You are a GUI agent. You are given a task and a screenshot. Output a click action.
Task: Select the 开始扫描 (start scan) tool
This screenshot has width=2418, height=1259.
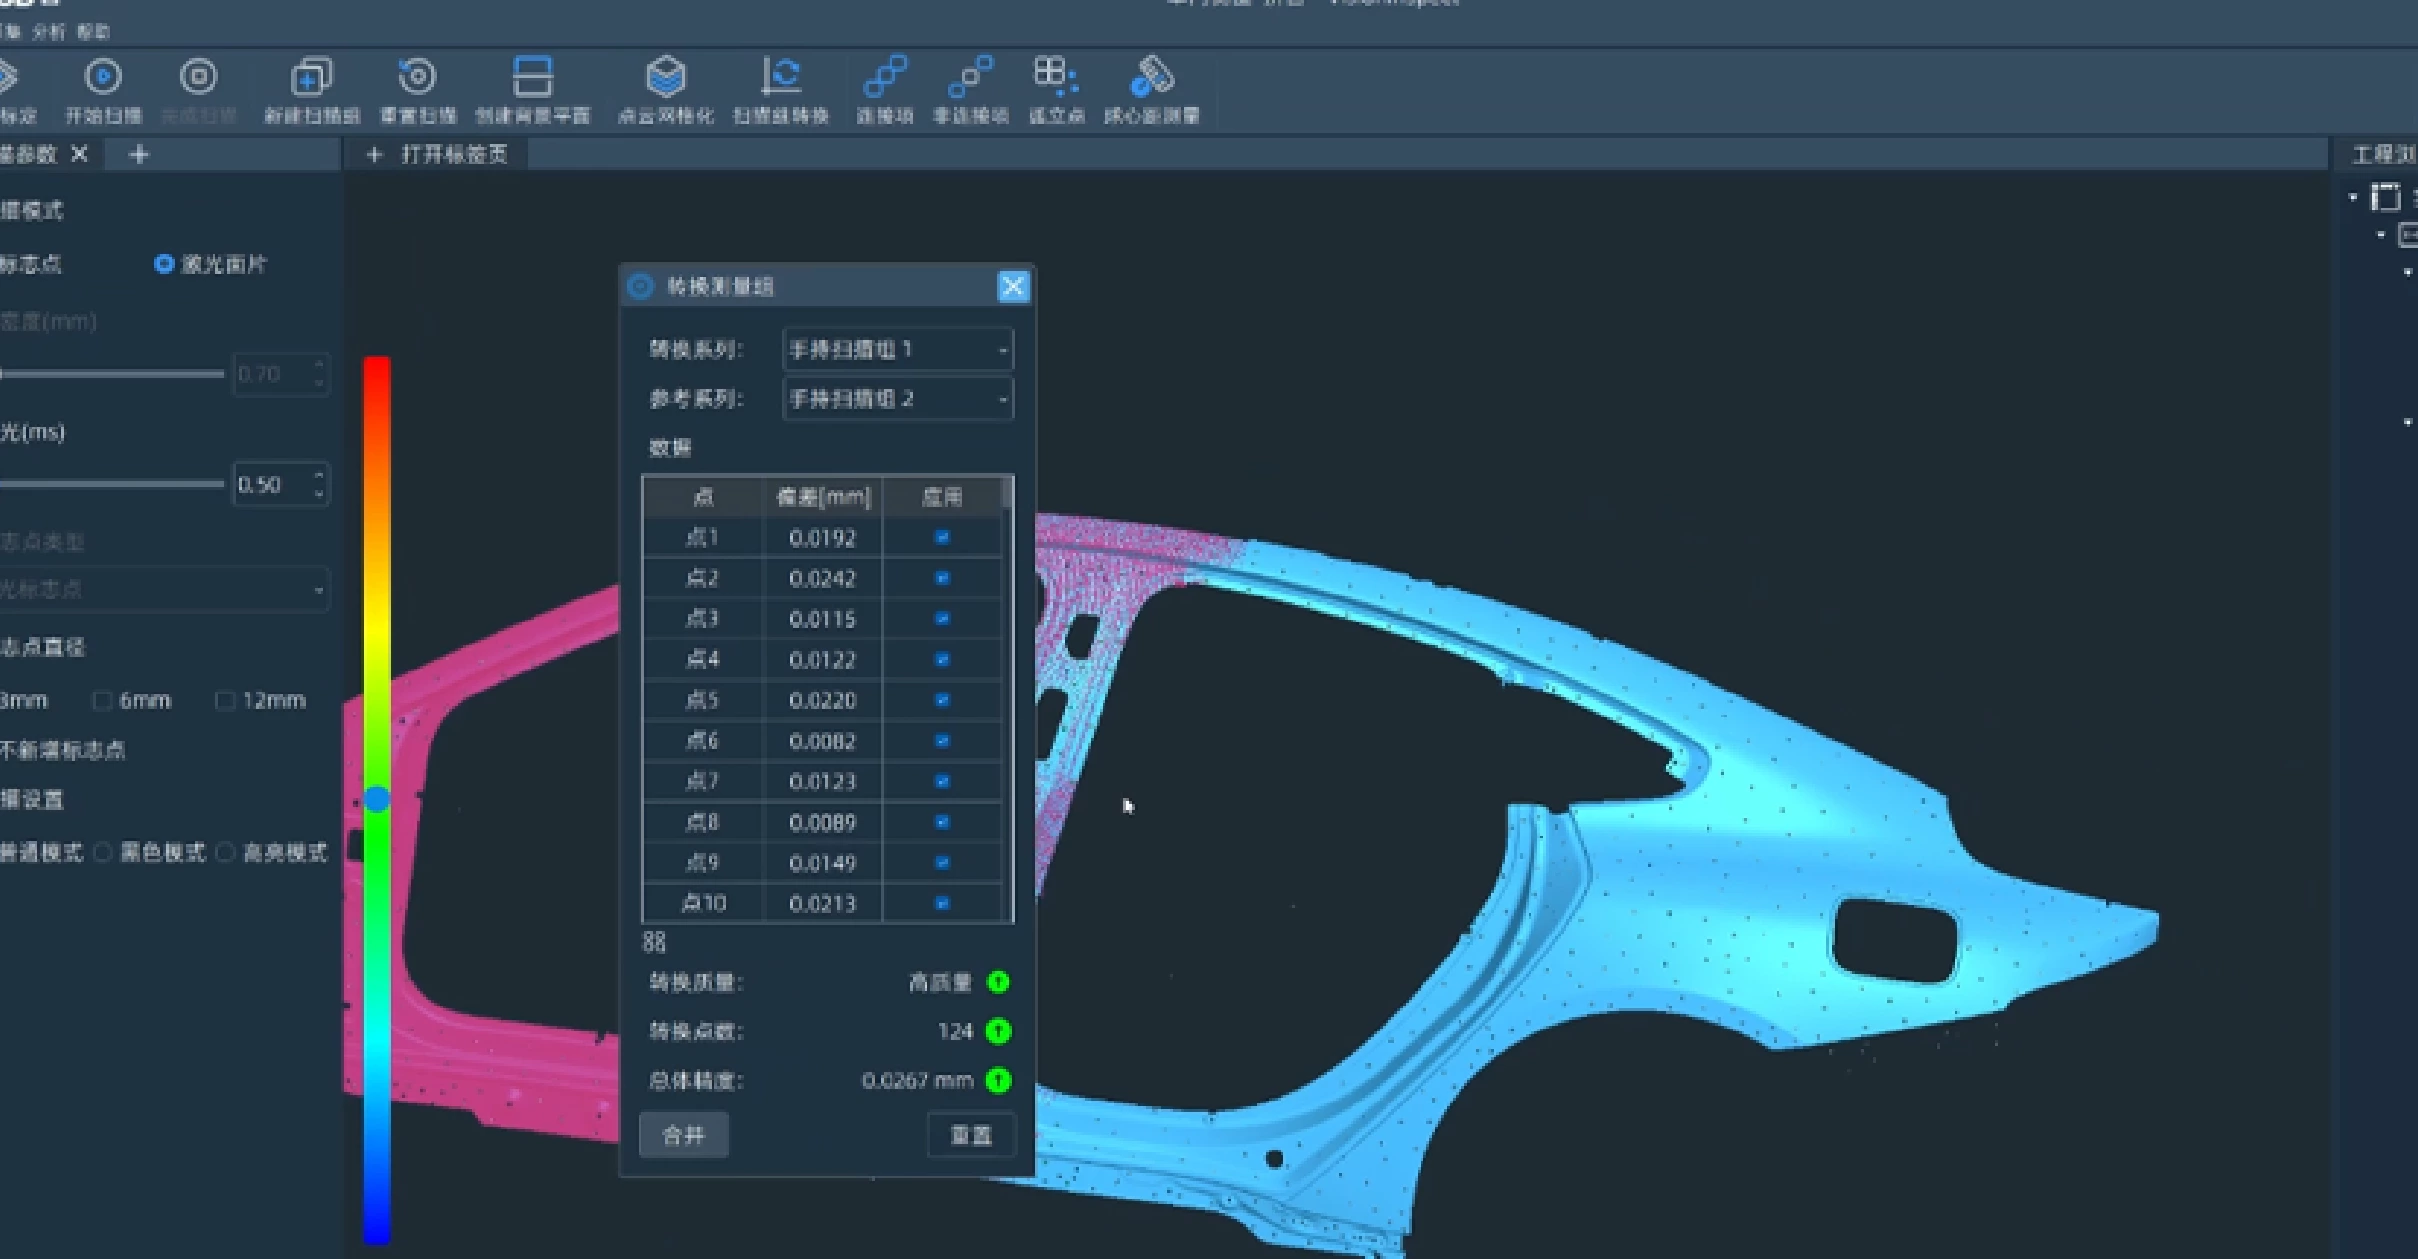pyautogui.click(x=103, y=88)
